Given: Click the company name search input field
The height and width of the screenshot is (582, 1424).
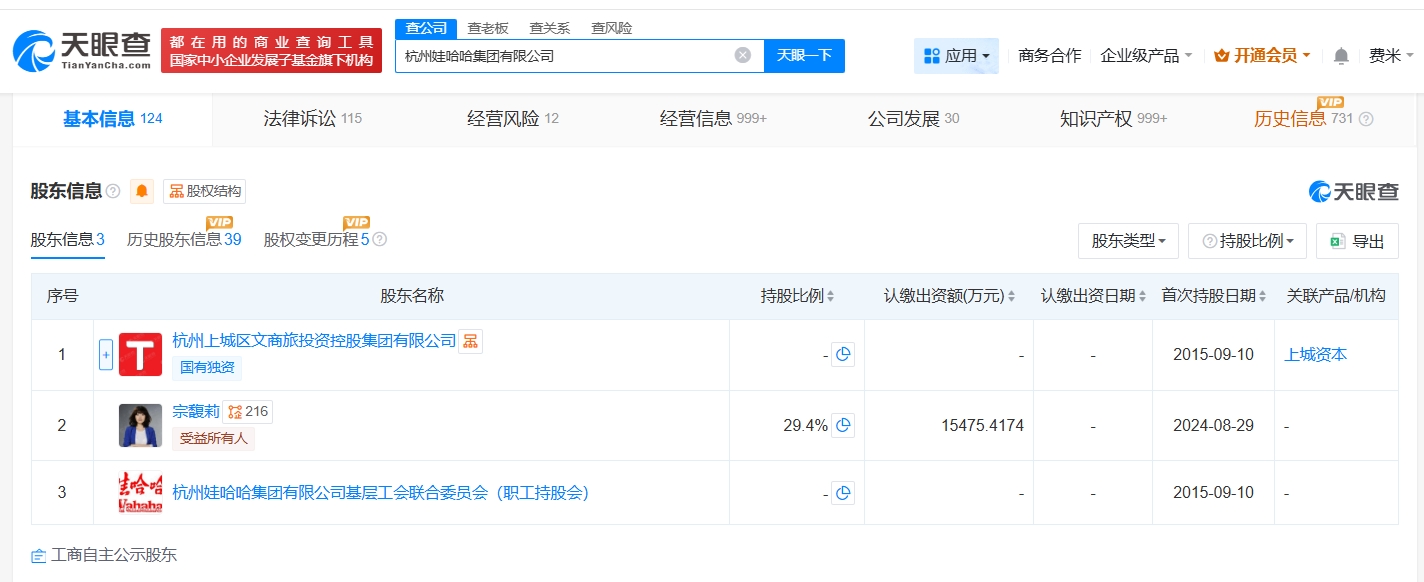Looking at the screenshot, I should pos(565,56).
